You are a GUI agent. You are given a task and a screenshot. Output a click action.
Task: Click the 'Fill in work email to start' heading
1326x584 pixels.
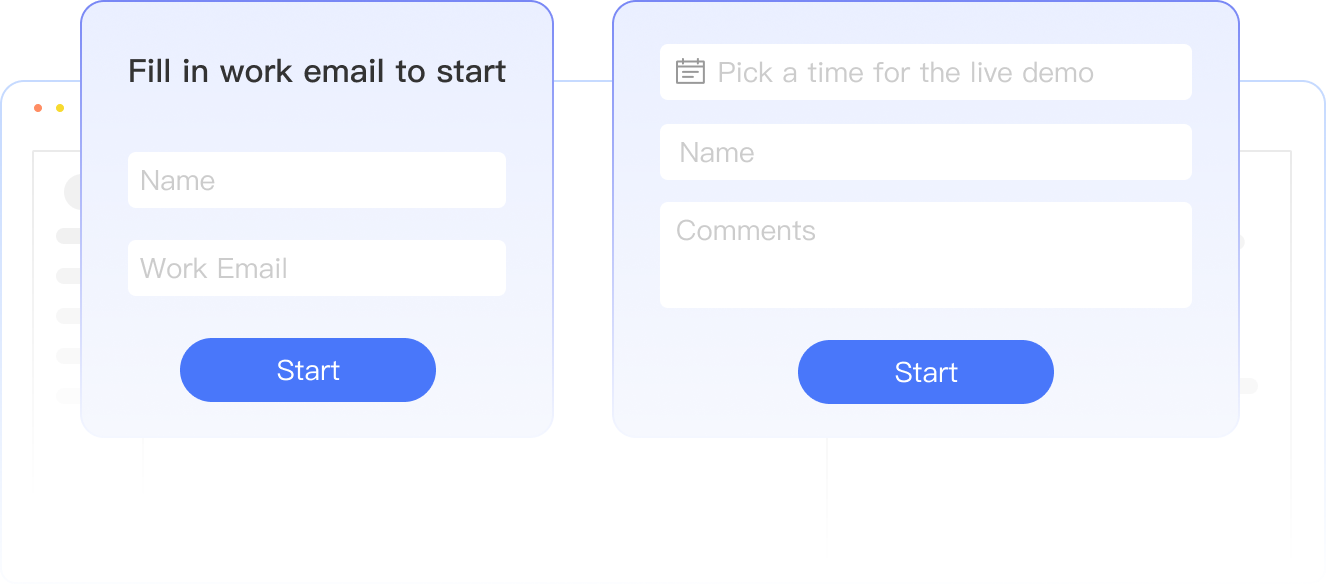click(316, 72)
